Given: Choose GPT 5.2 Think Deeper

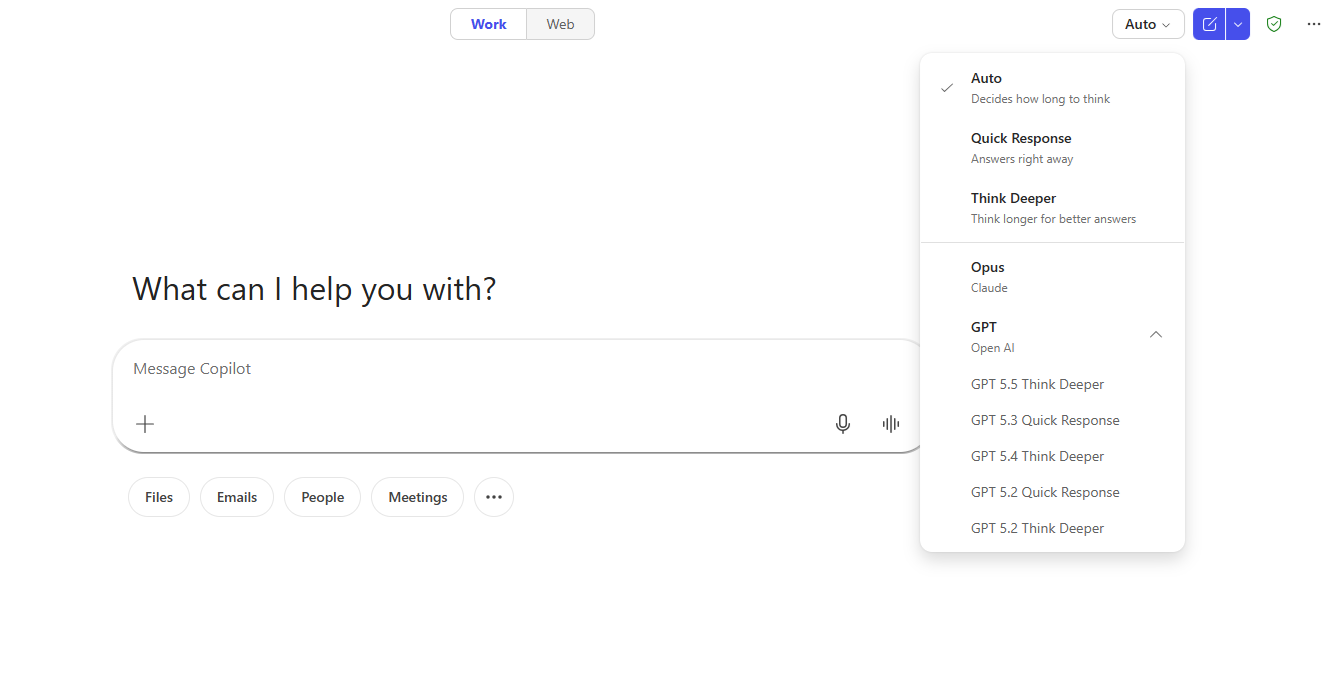Looking at the screenshot, I should (1052, 528).
